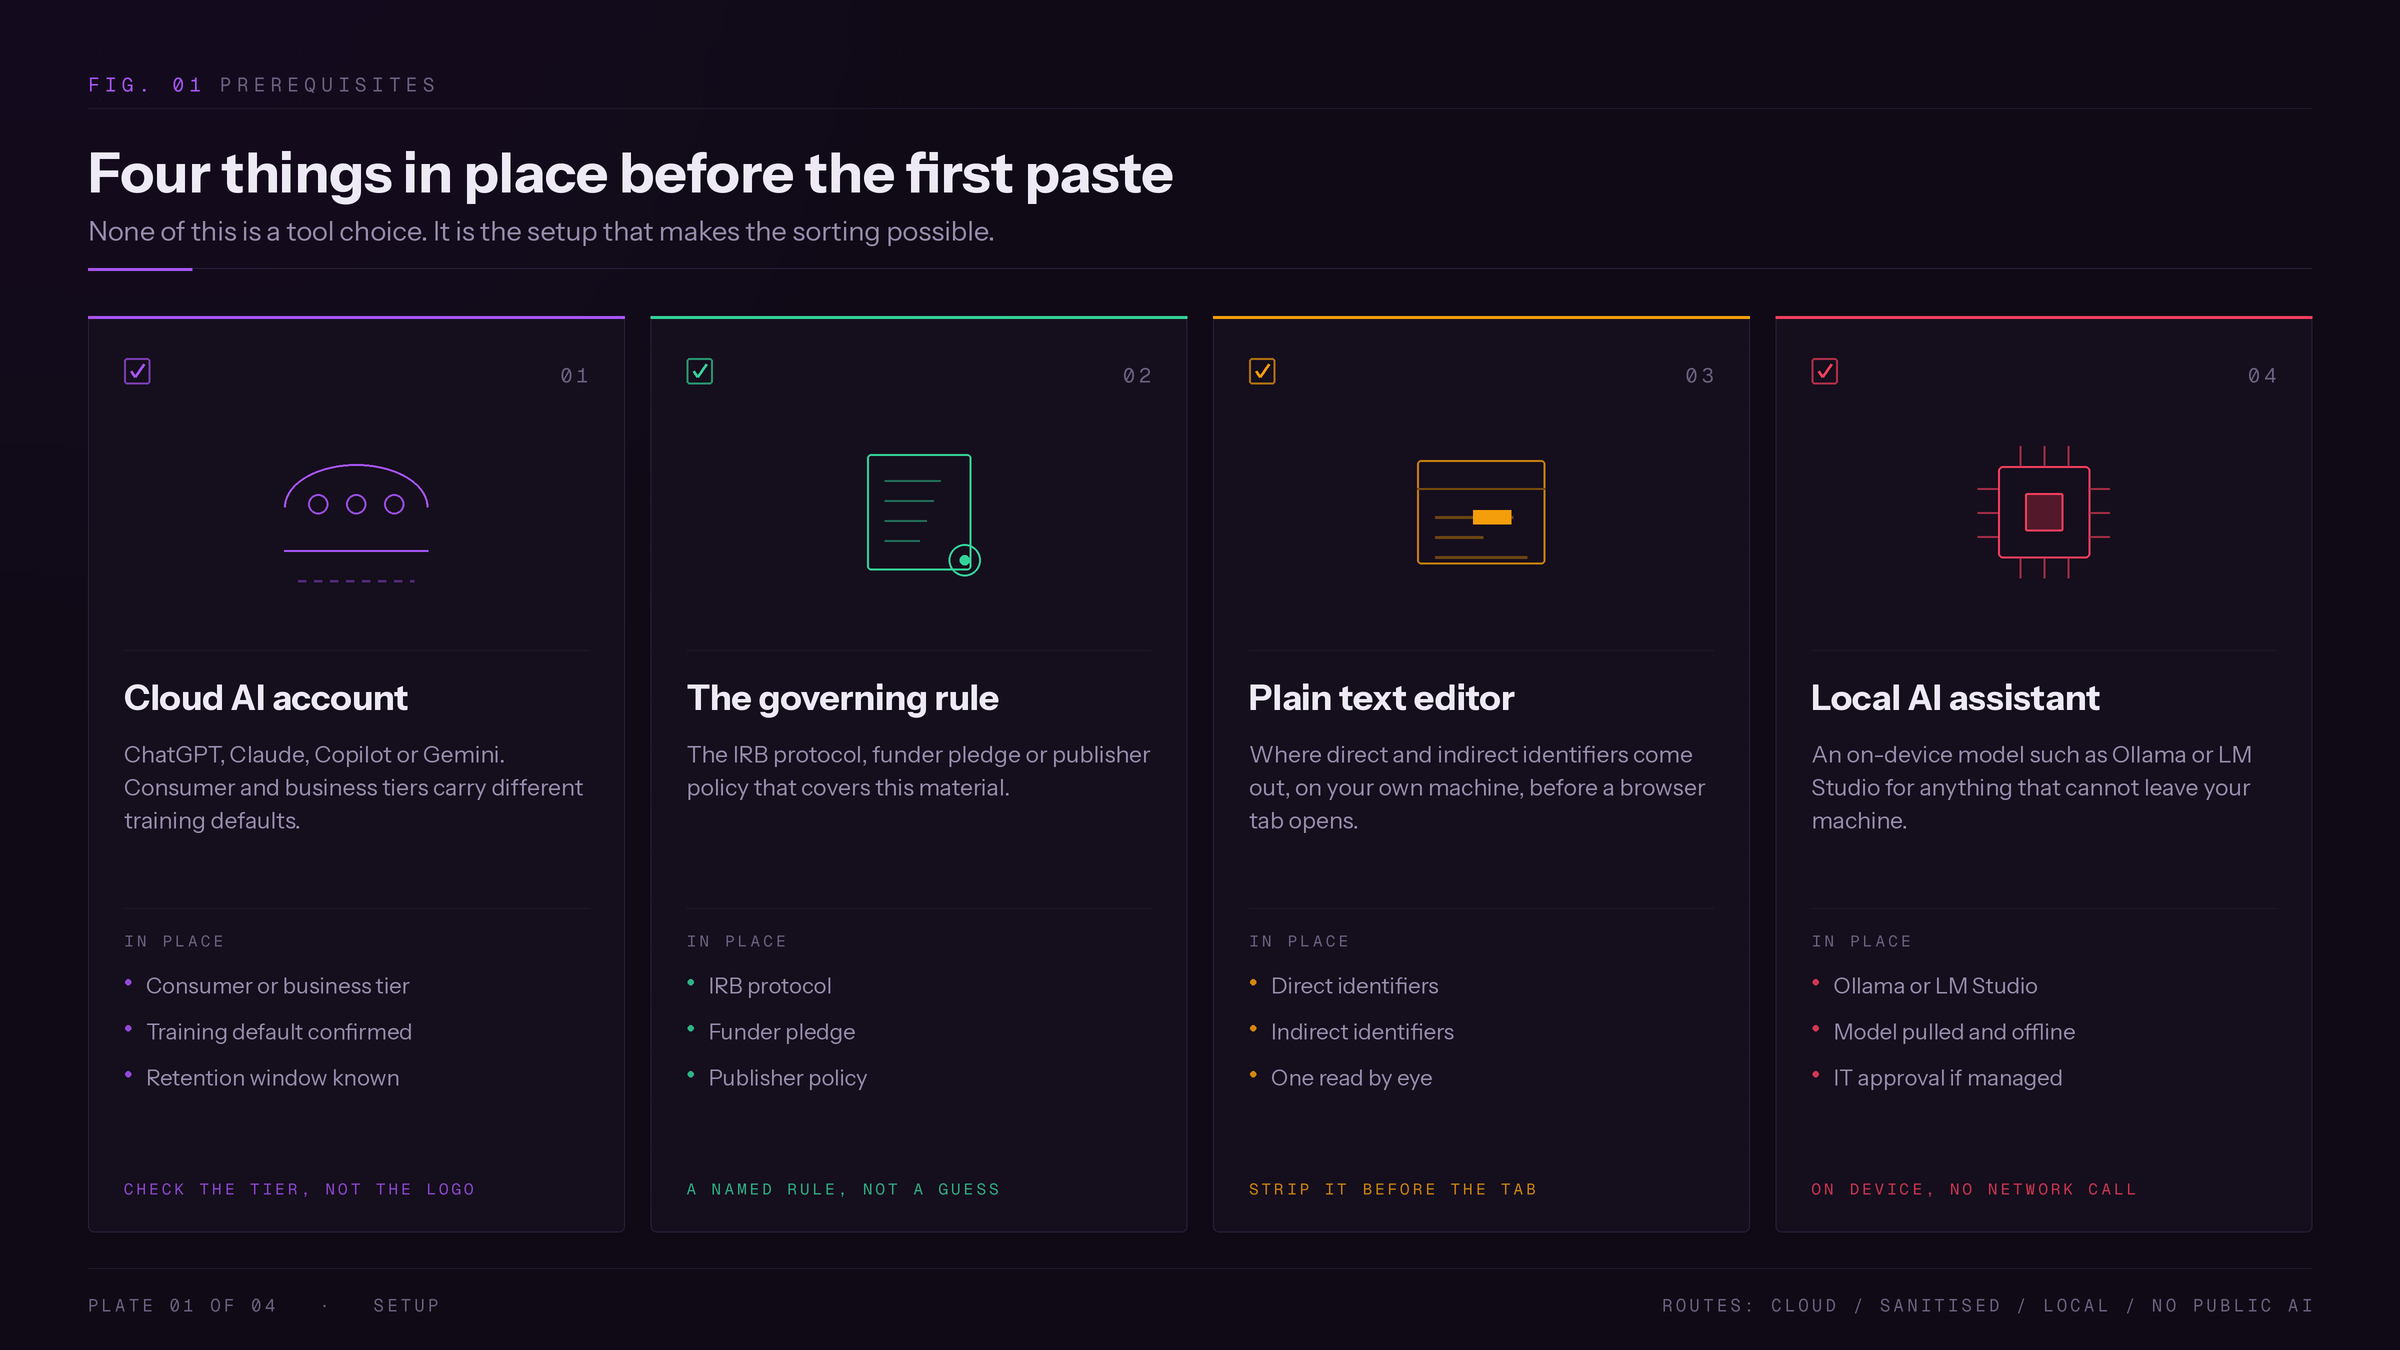This screenshot has height=1350, width=2400.
Task: Click 'A named rule, not a guess'
Action: (x=843, y=1189)
